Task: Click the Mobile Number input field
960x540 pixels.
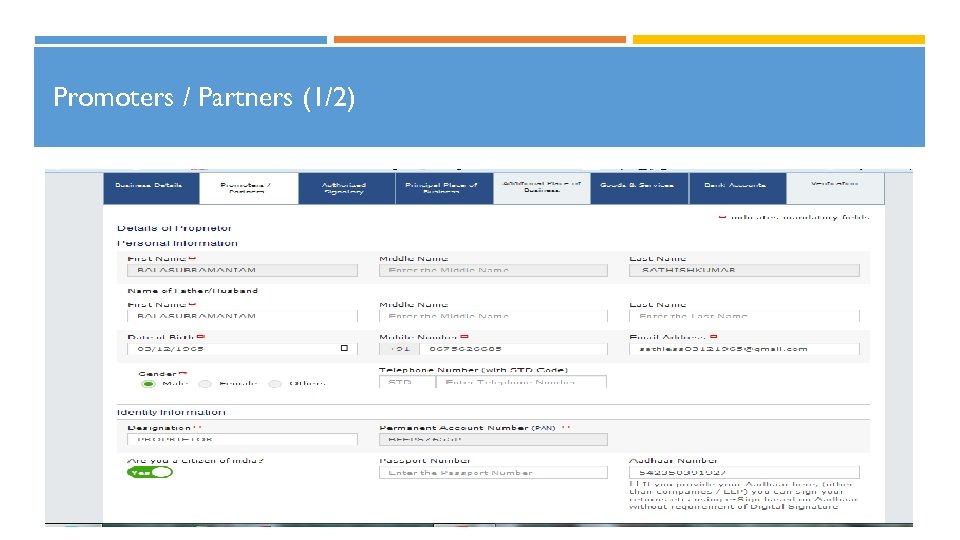Action: click(514, 348)
